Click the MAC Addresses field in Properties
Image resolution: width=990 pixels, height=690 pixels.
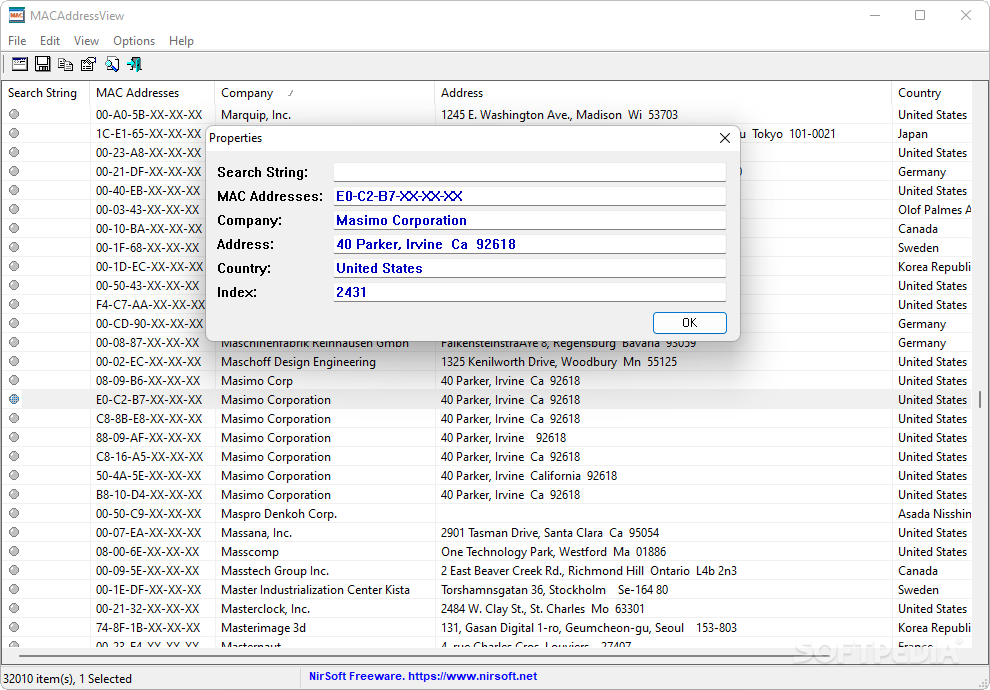530,196
